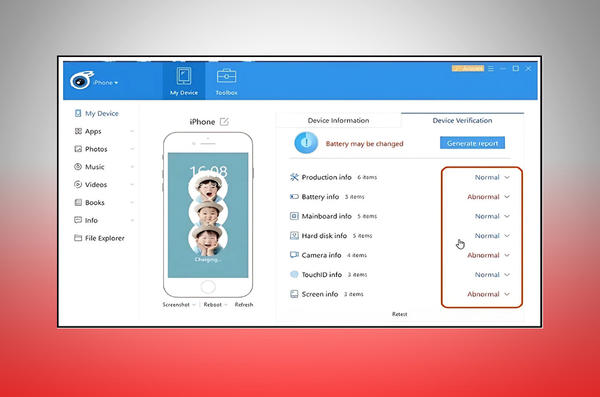Click the Retest link
Viewport: 600px width, 397px height.
click(399, 314)
